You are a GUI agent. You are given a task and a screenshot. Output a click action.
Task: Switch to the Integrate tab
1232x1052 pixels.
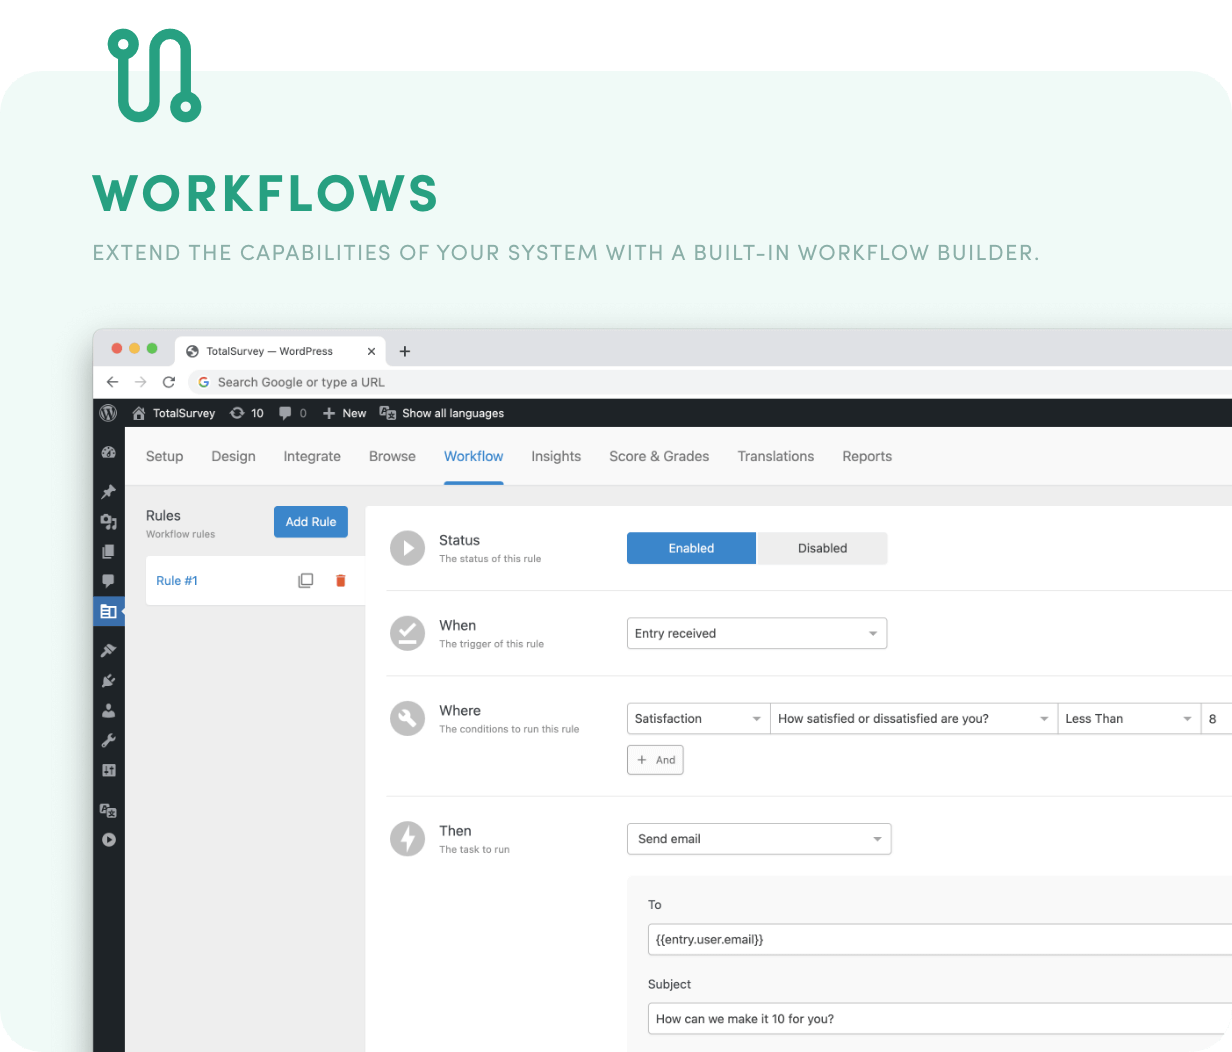(312, 456)
